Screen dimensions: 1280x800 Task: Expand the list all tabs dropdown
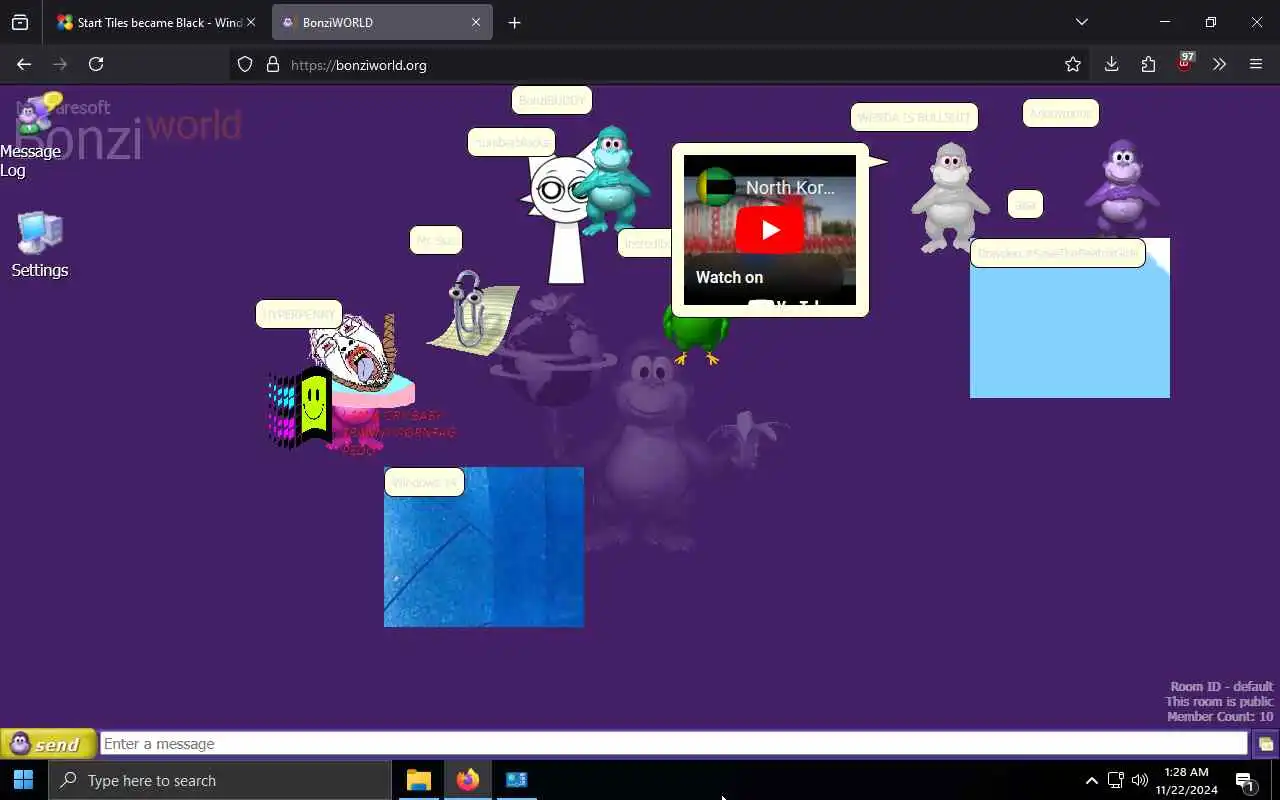pyautogui.click(x=1081, y=22)
